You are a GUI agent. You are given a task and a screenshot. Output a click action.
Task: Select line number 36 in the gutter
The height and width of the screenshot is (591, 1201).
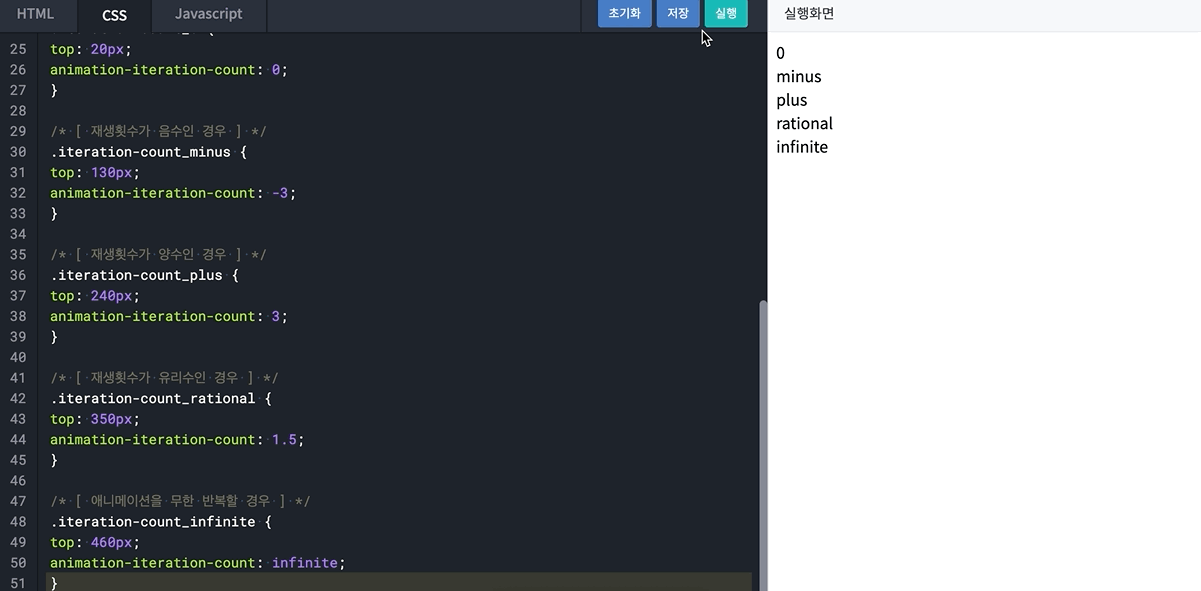pos(17,275)
